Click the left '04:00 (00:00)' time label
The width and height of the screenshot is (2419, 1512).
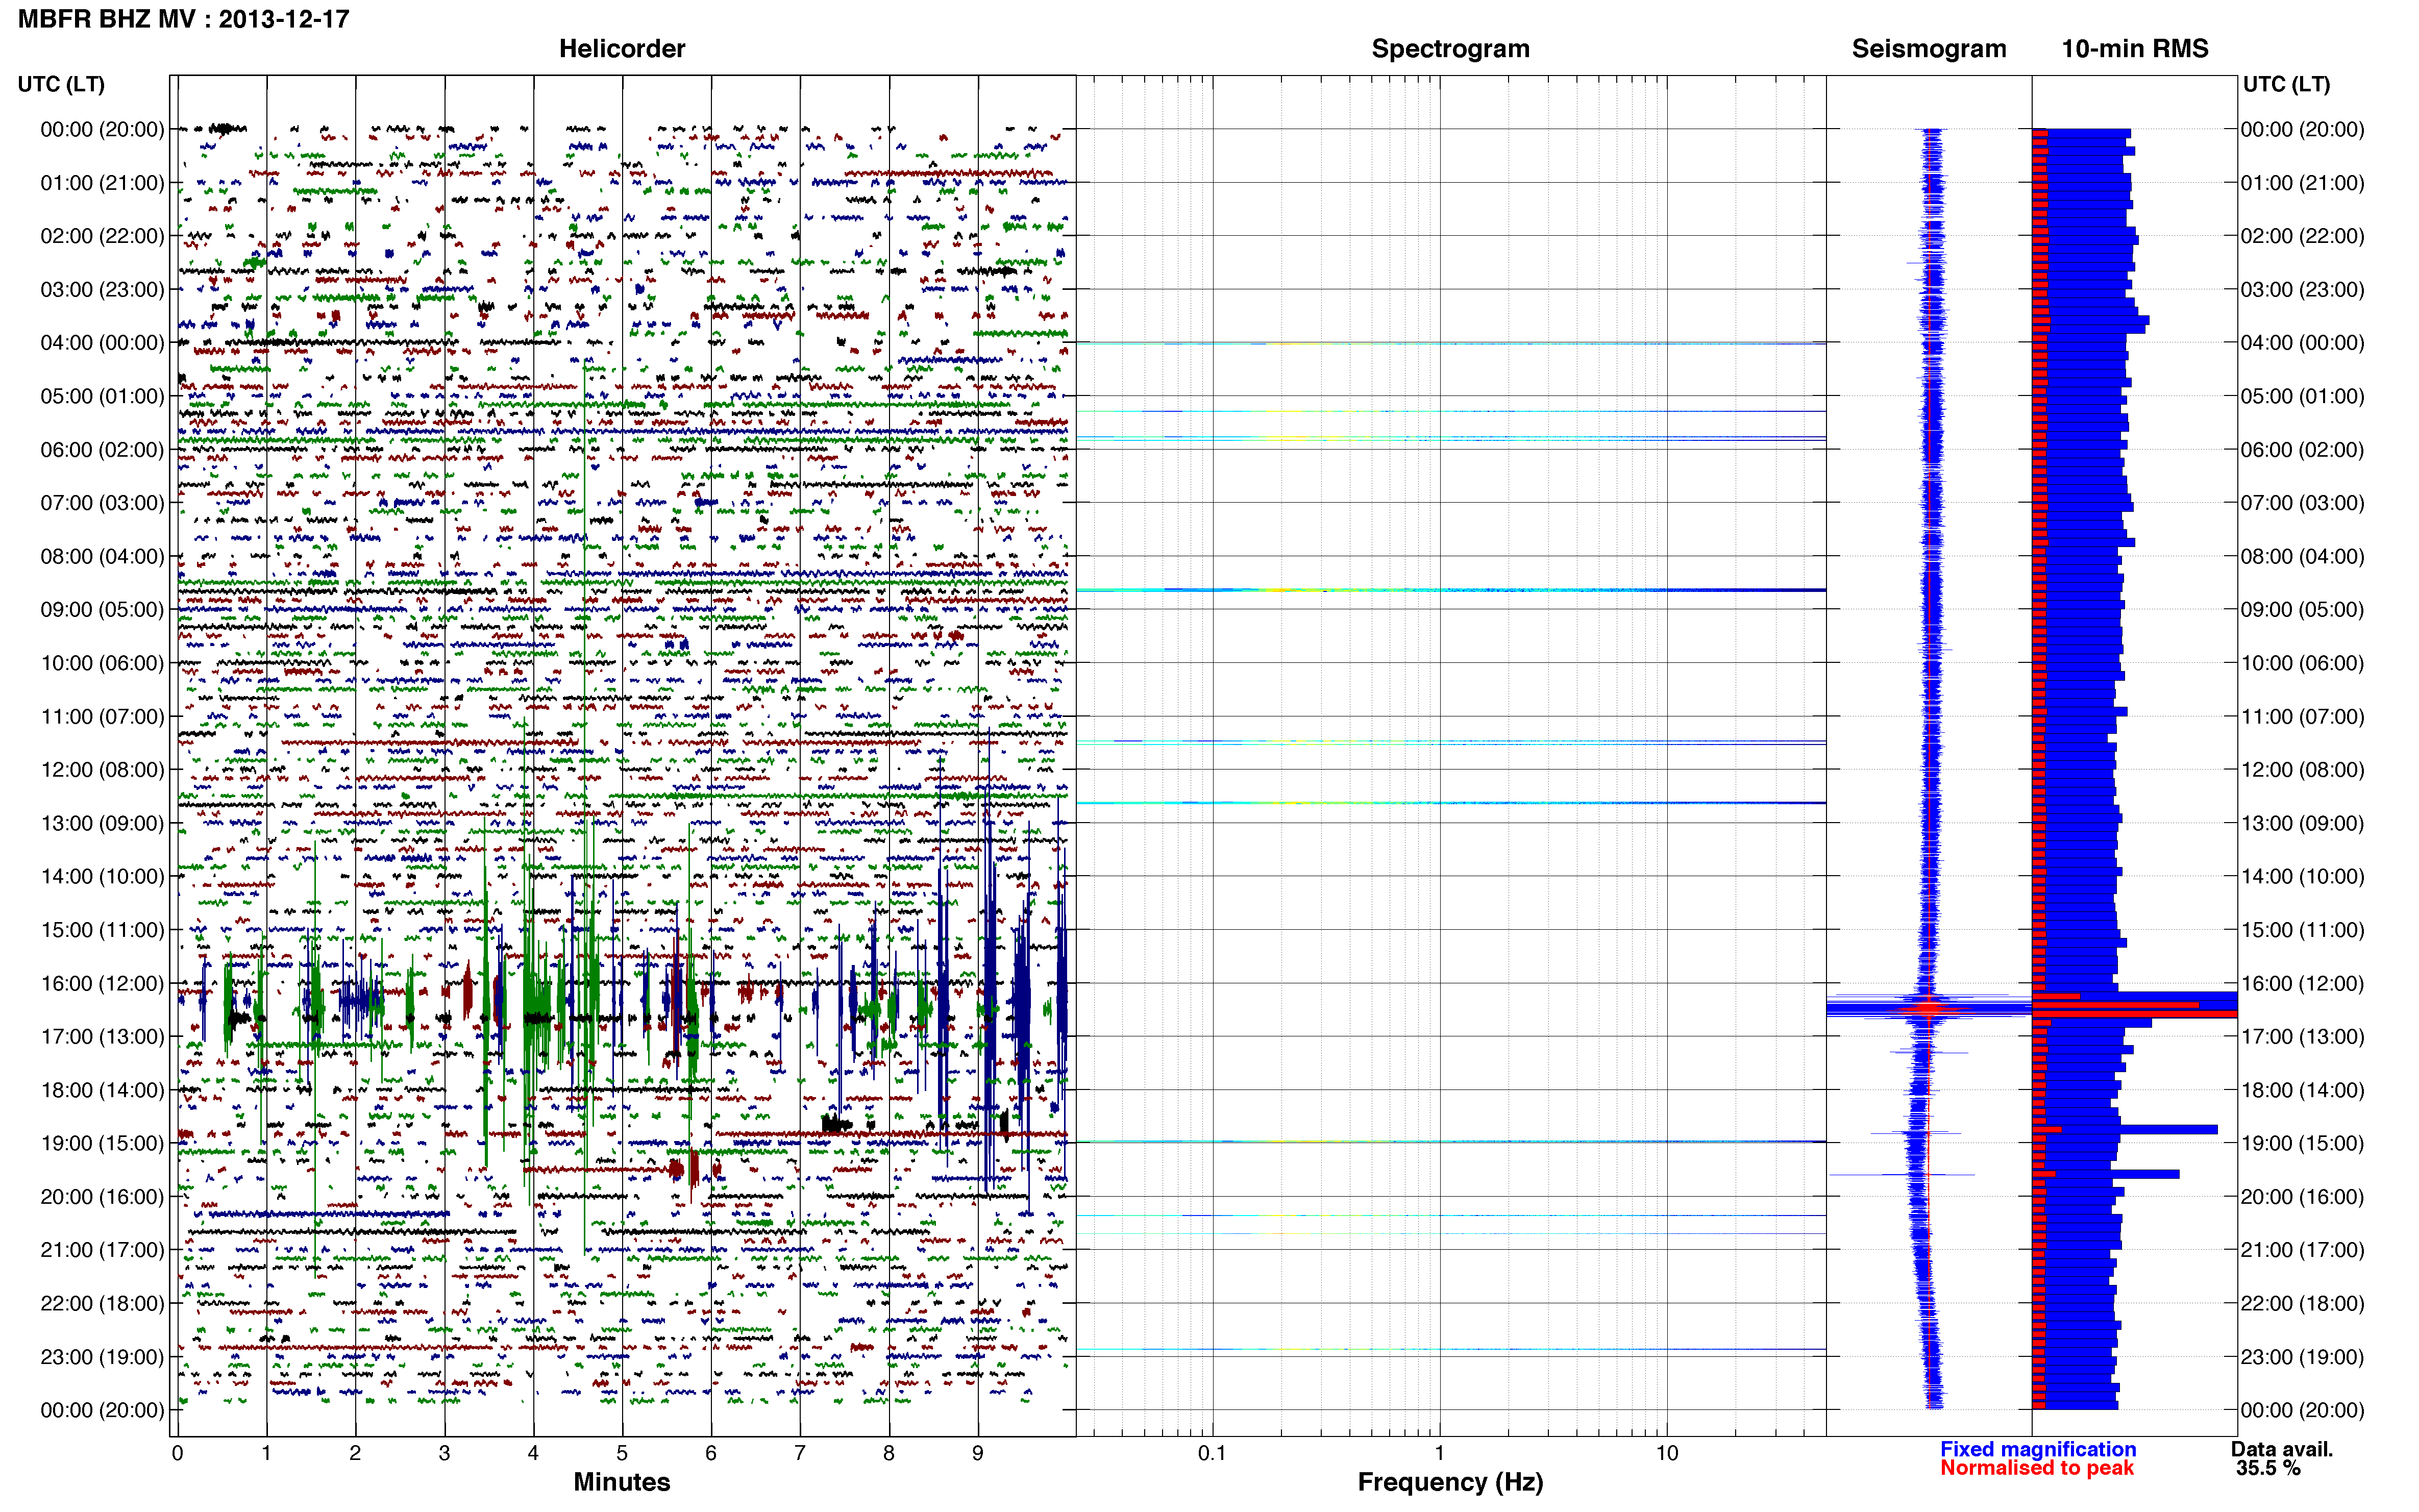tap(102, 343)
